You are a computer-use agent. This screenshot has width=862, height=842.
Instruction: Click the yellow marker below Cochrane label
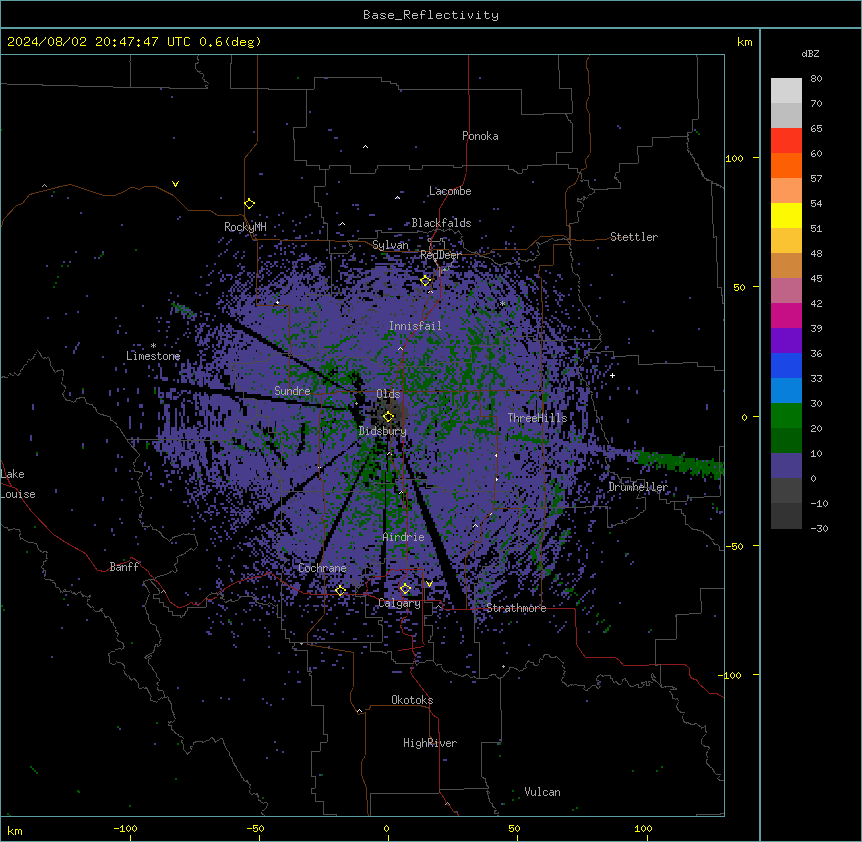pyautogui.click(x=340, y=591)
